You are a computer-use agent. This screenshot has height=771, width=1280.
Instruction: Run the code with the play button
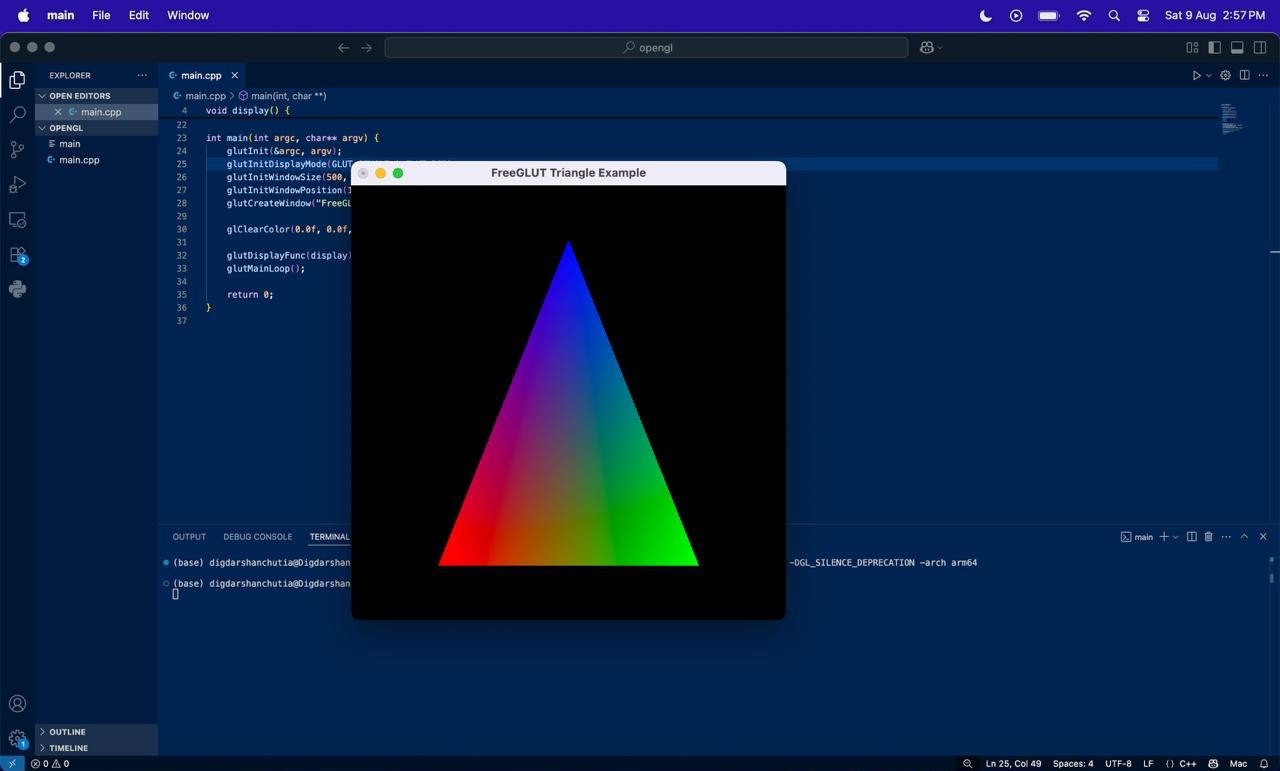click(x=1196, y=74)
